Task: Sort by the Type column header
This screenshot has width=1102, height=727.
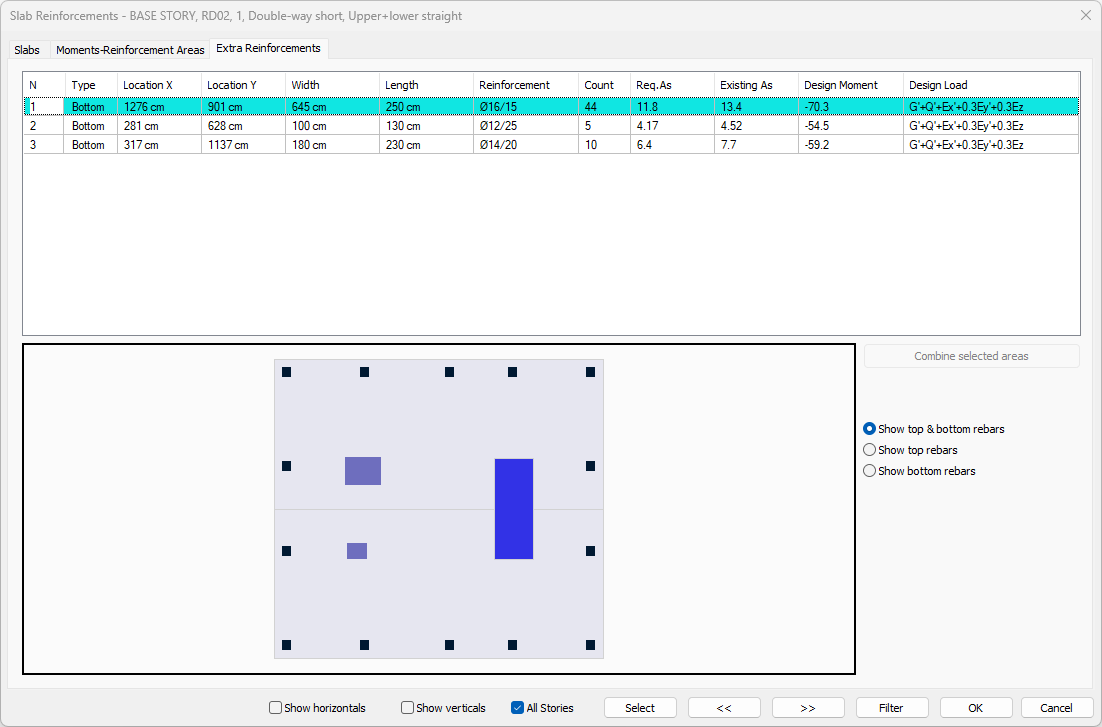Action: 91,85
